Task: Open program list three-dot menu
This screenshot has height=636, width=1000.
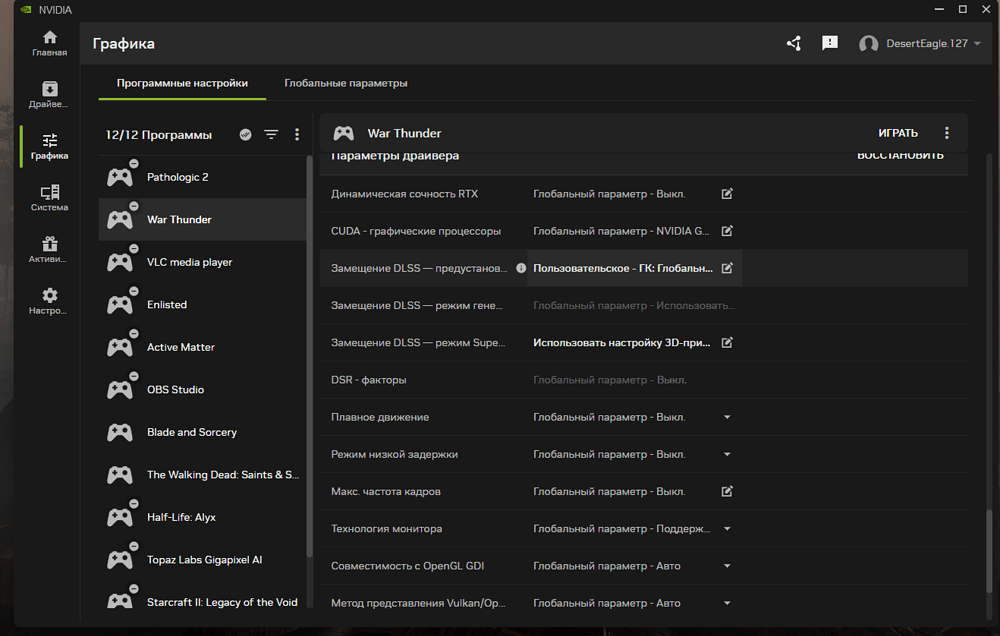Action: tap(297, 135)
